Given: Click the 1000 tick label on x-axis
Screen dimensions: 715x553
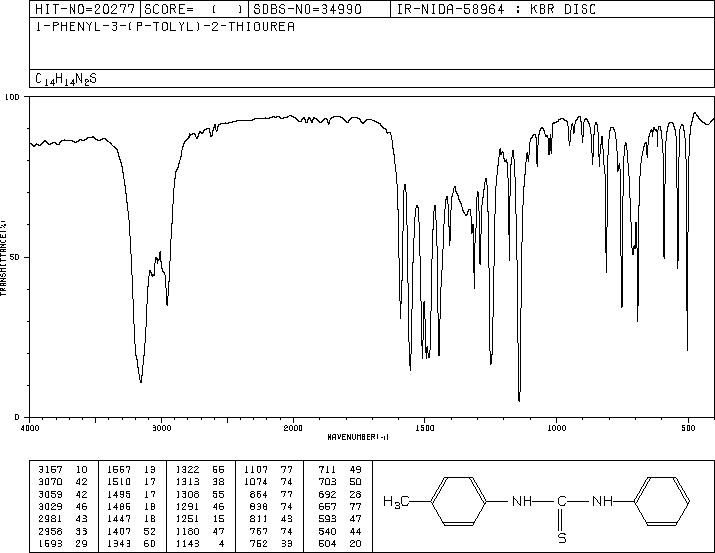Looking at the screenshot, I should pyautogui.click(x=556, y=428).
